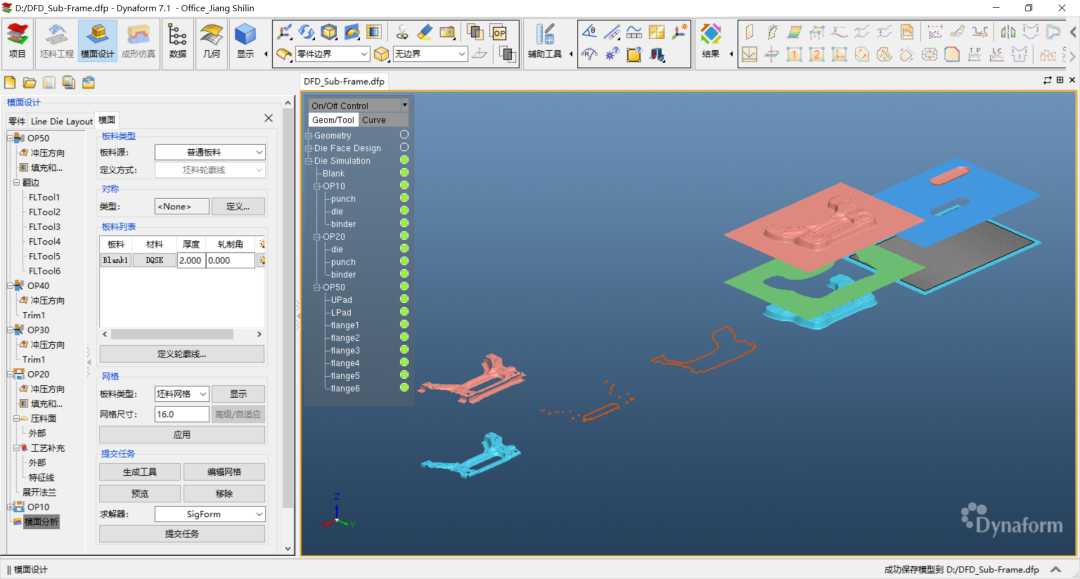1080x579 pixels.
Task: Toggle UPad visibility indicator
Action: [x=404, y=299]
